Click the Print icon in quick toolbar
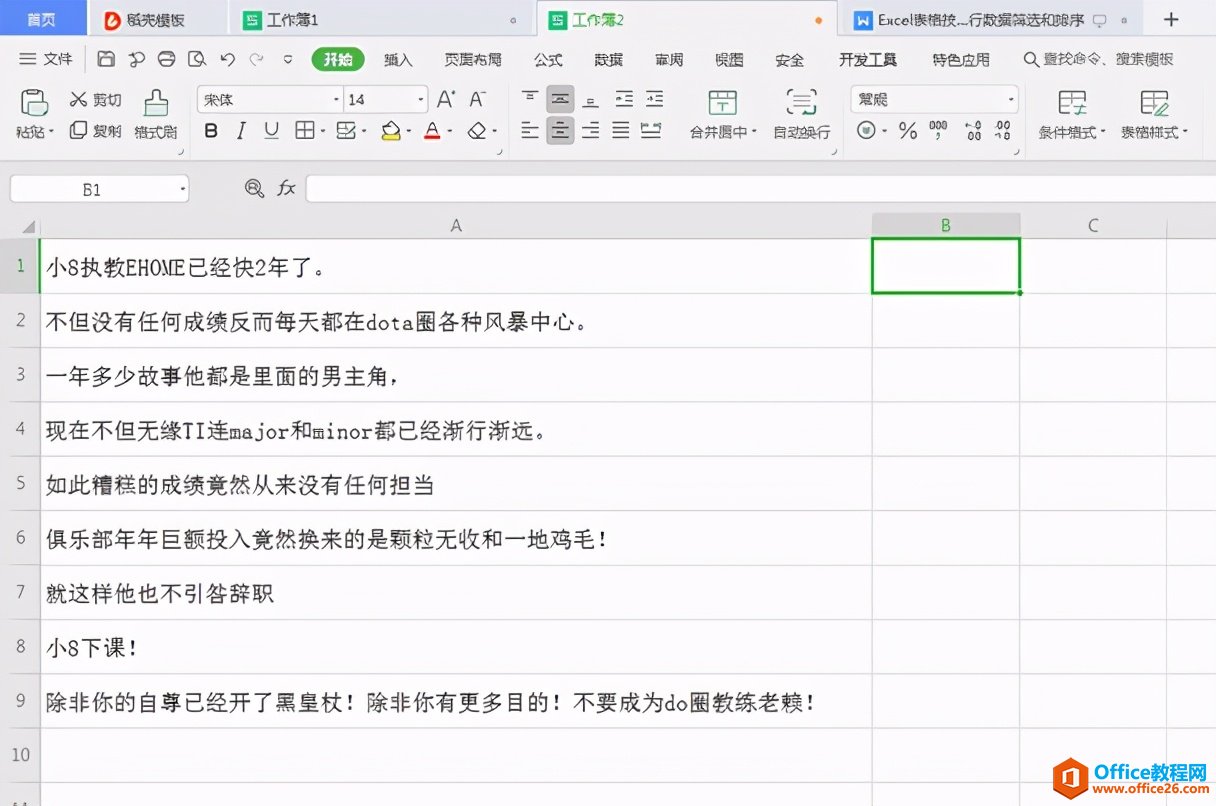 167,60
